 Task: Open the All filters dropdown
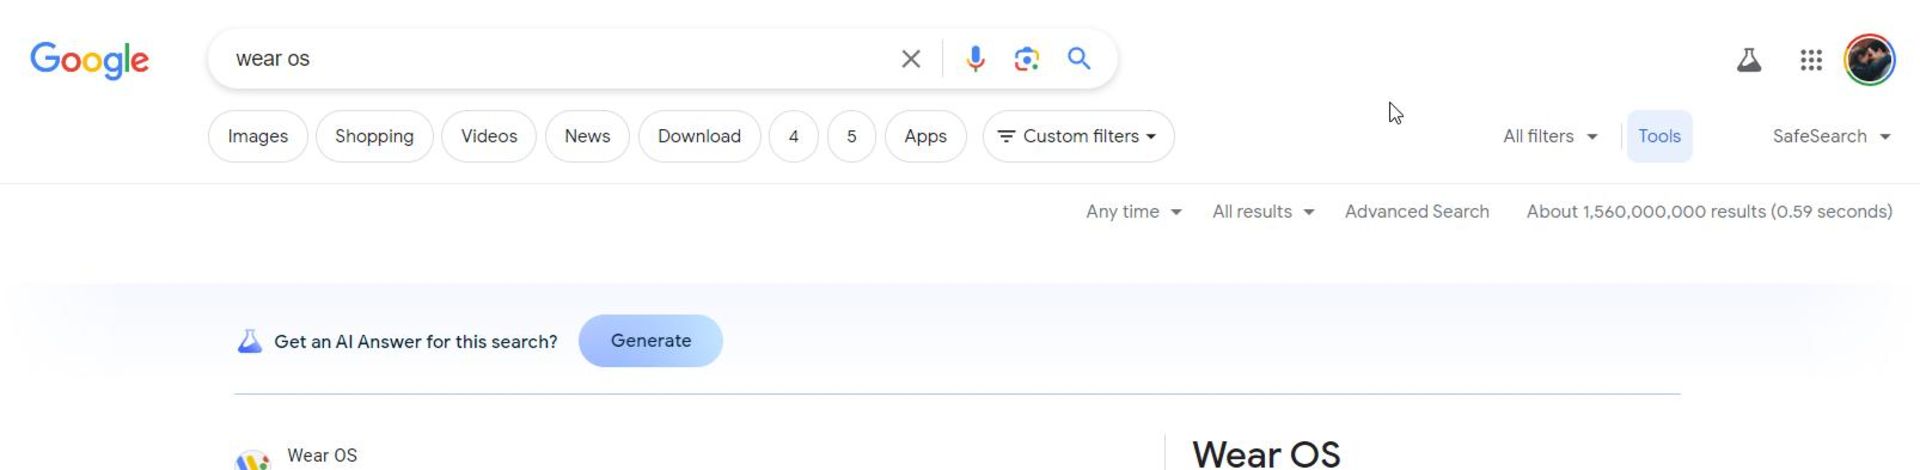click(x=1549, y=136)
